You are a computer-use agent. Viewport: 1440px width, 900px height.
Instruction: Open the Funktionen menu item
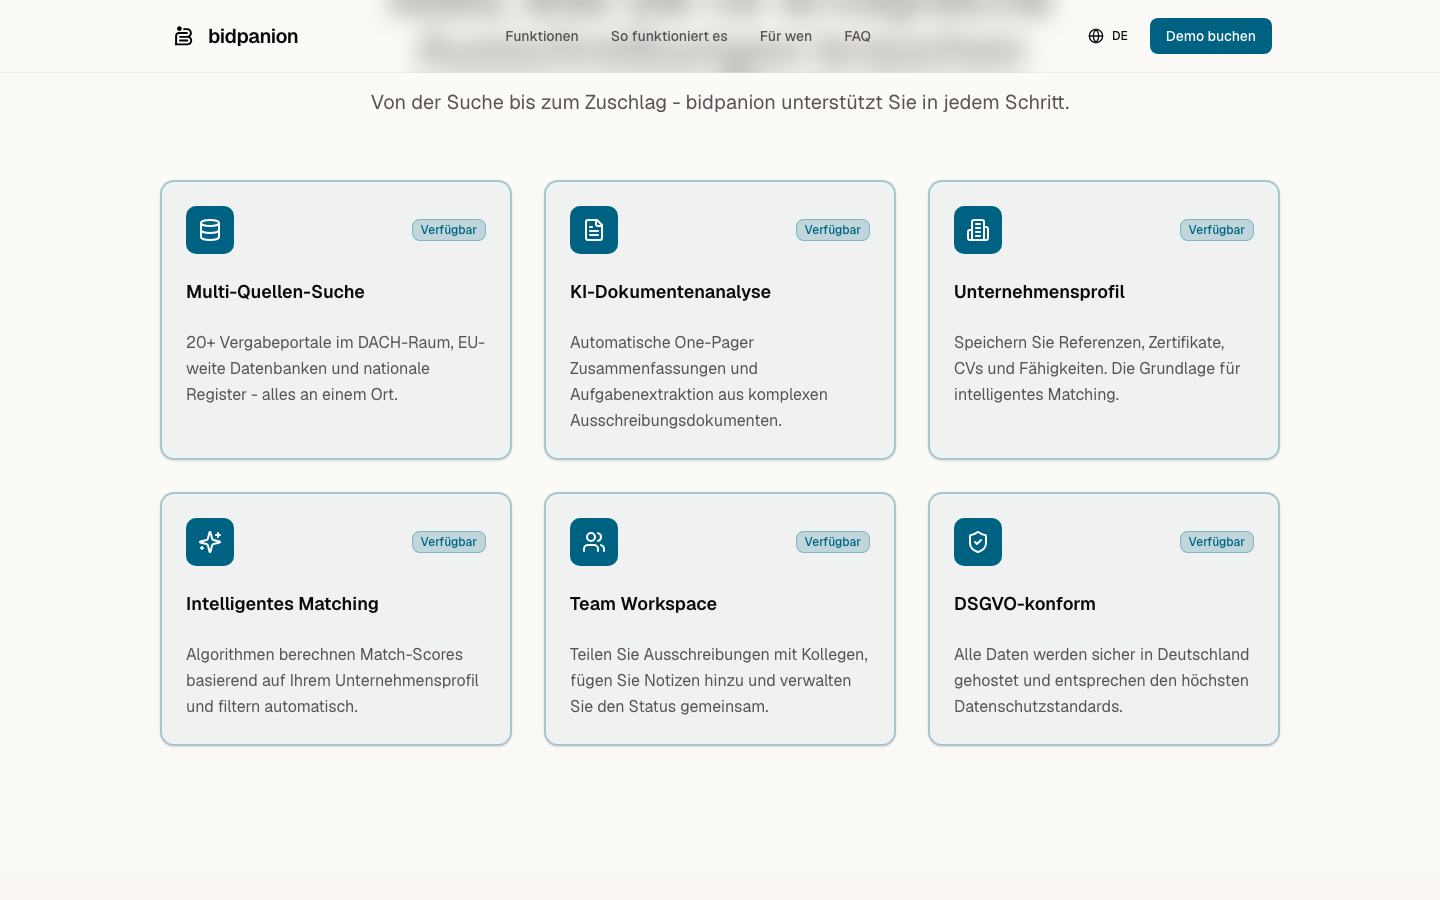(542, 36)
